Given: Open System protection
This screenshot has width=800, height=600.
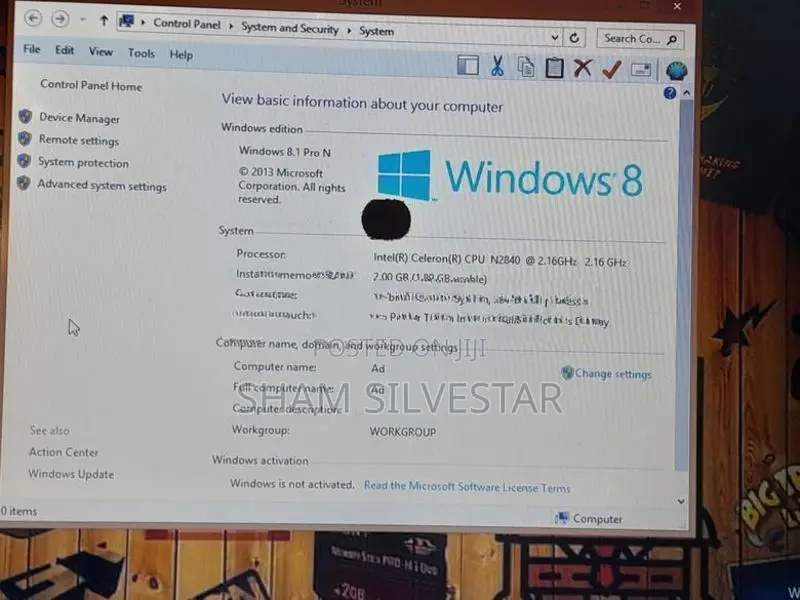Looking at the screenshot, I should pos(84,162).
